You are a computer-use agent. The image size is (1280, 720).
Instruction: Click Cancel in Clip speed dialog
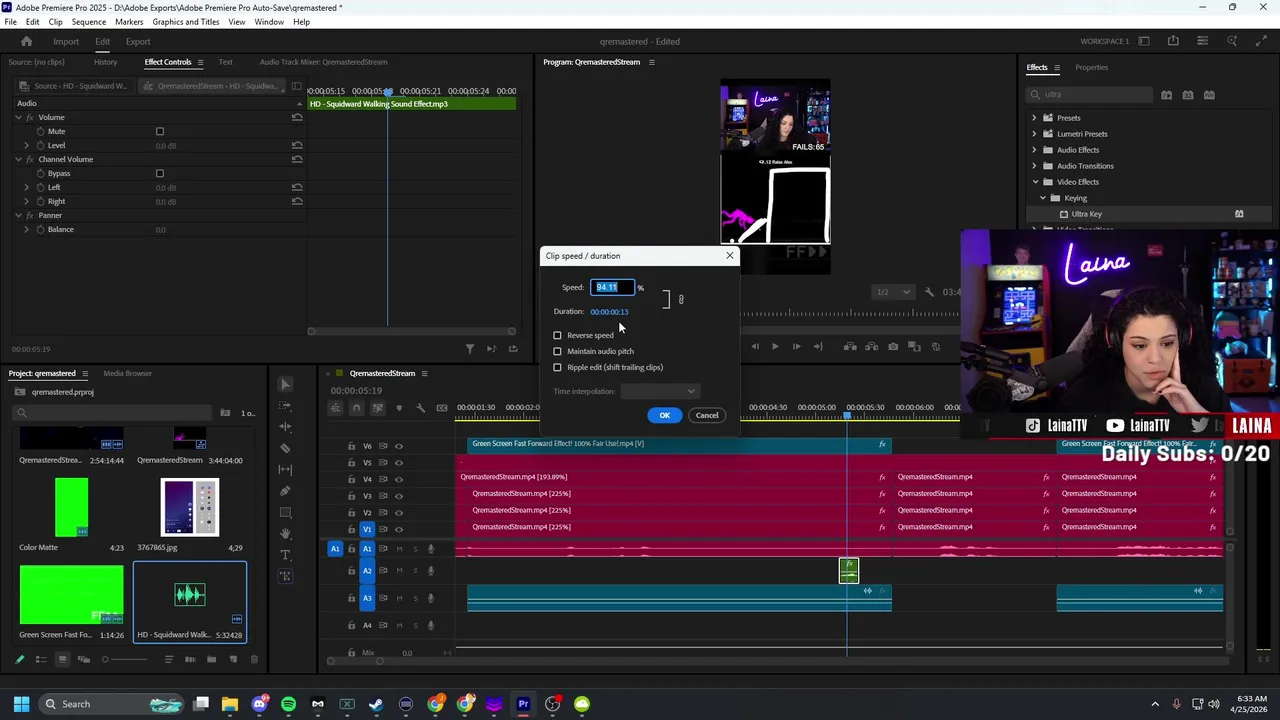click(707, 415)
